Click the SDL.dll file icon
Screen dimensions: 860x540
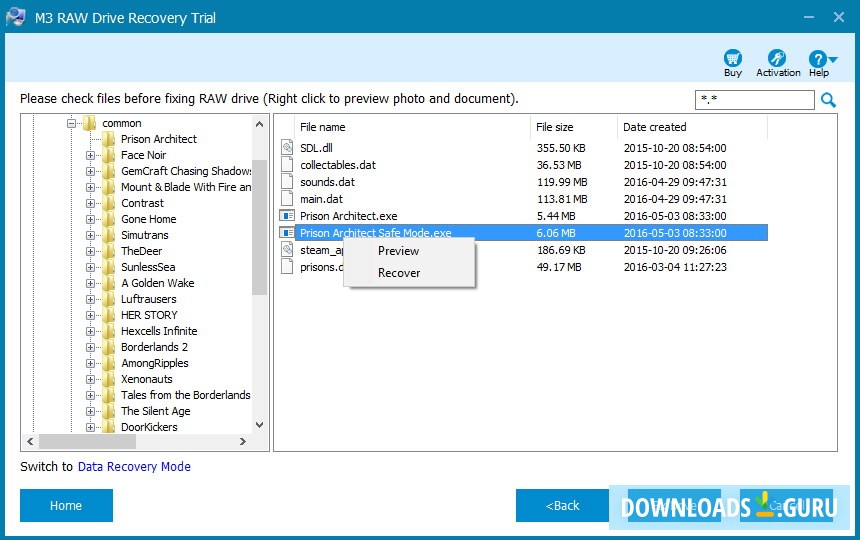(x=287, y=147)
